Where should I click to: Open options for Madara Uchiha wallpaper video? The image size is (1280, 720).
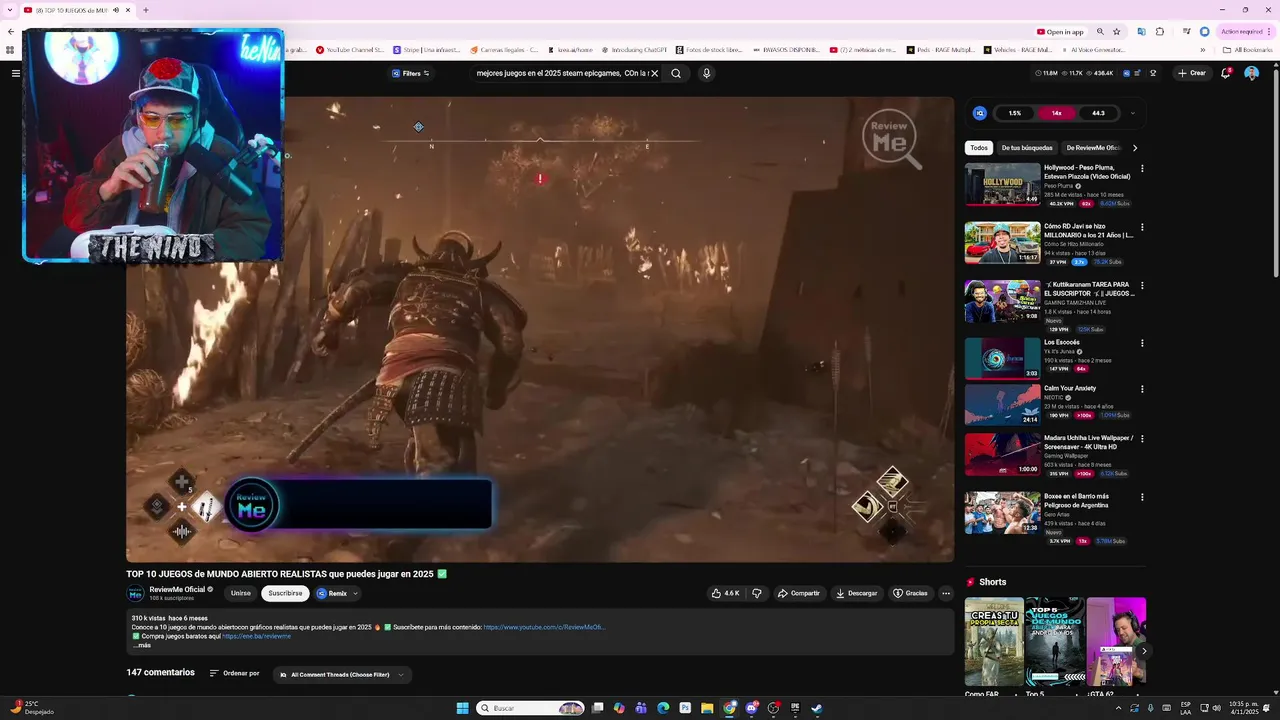(1142, 439)
